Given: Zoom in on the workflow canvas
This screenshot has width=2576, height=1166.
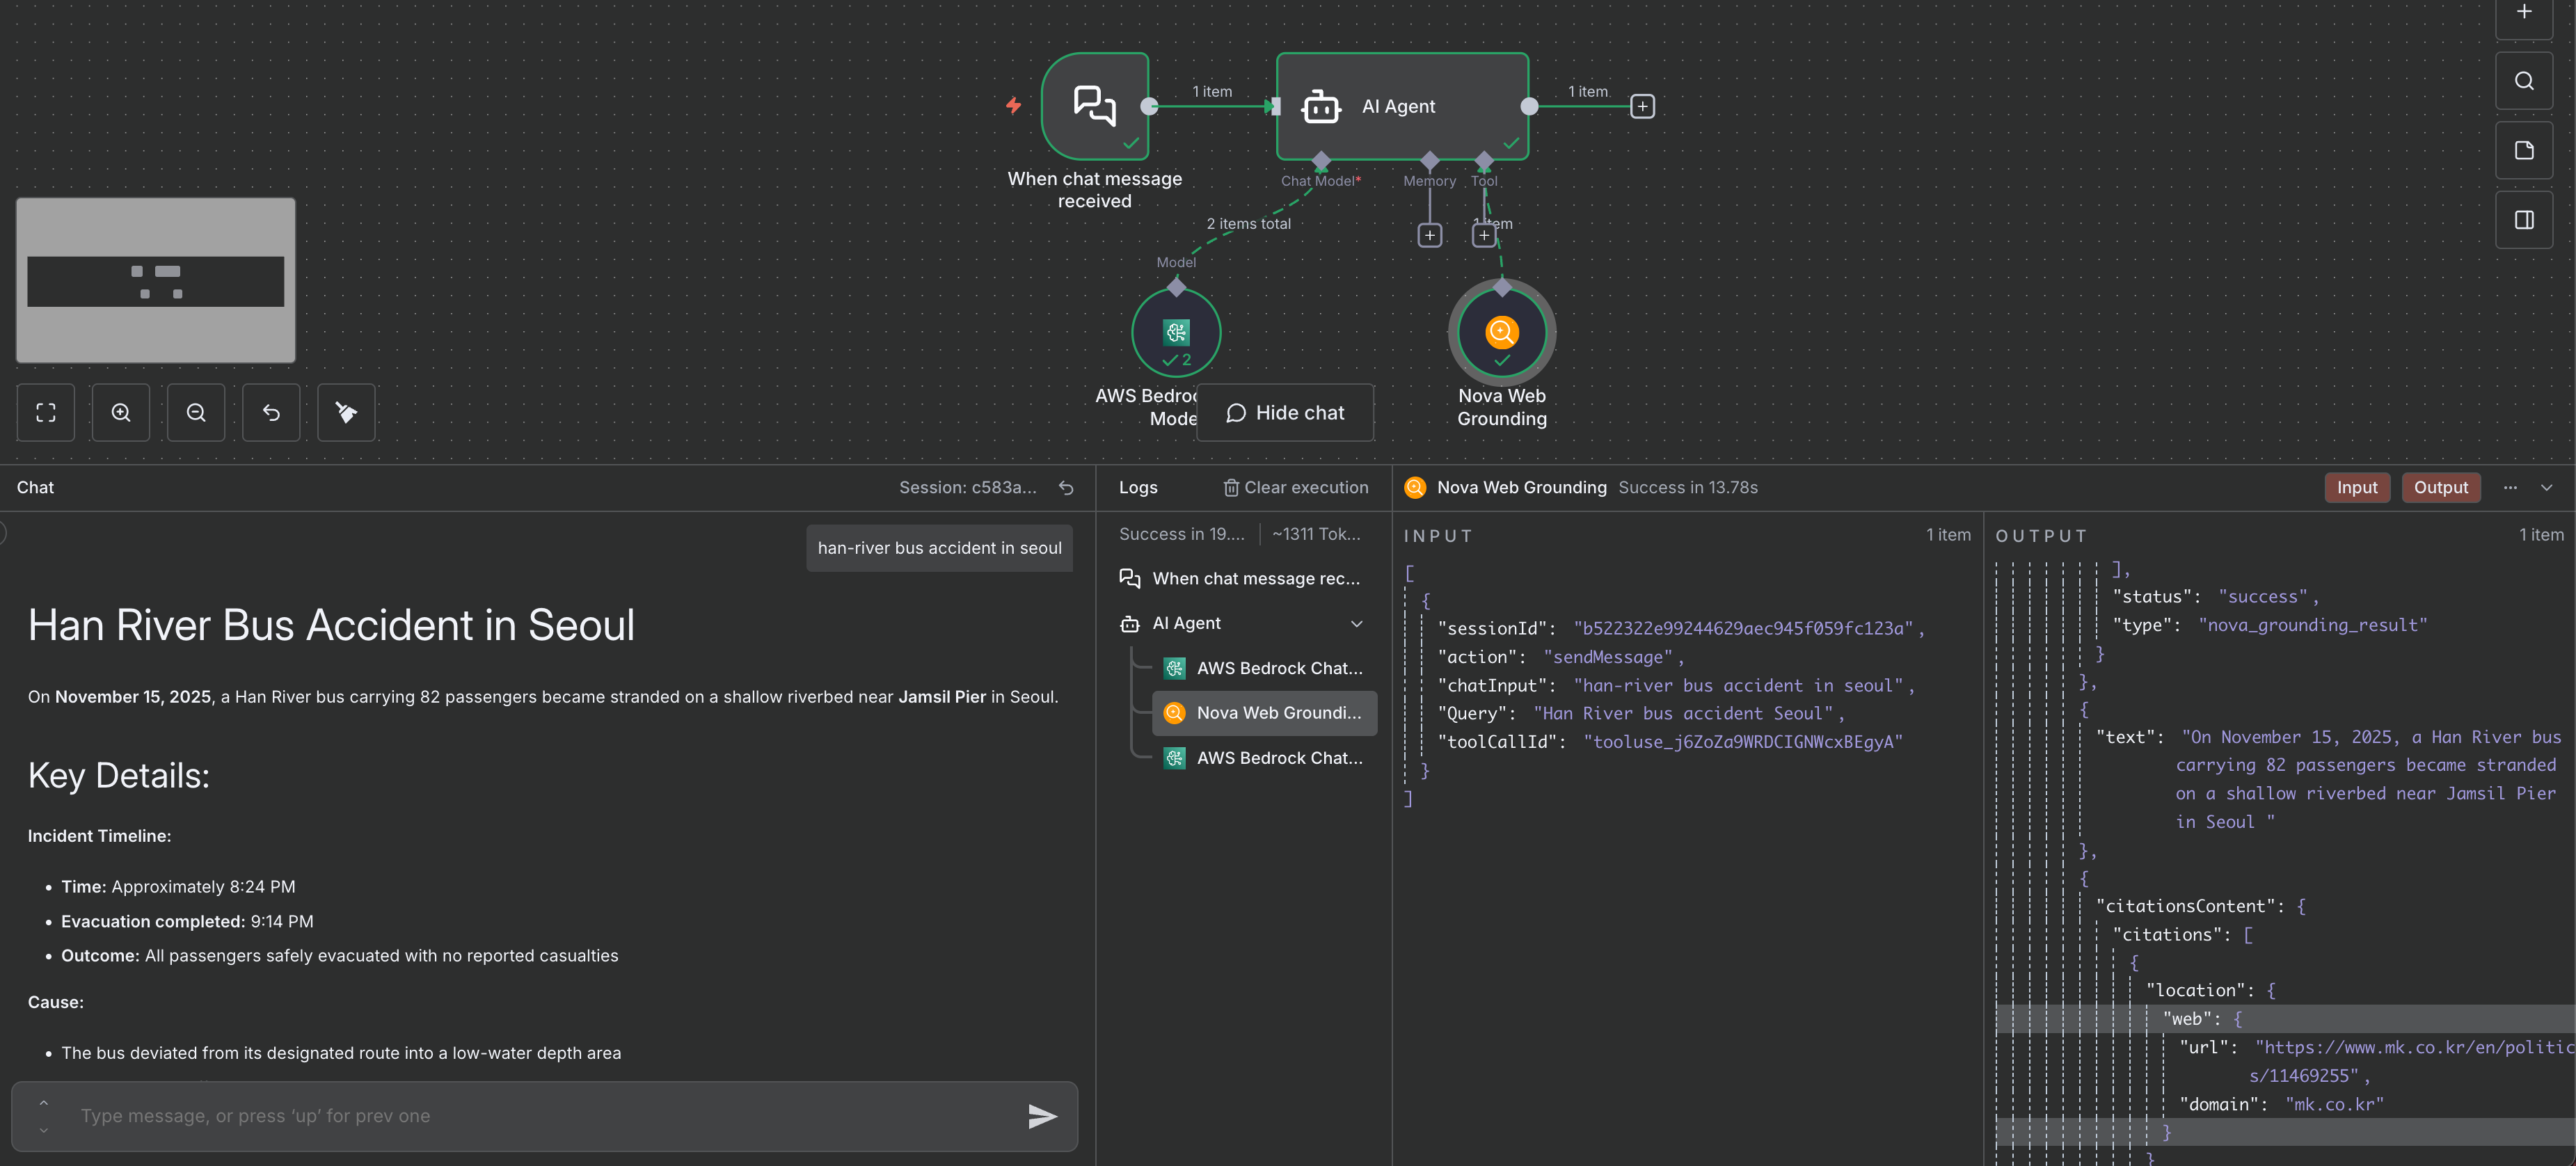Looking at the screenshot, I should [121, 412].
